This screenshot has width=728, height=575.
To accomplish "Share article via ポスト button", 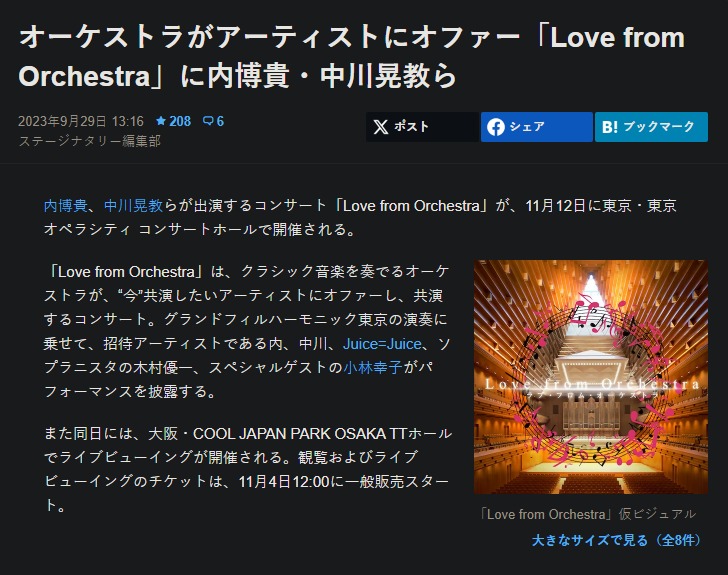I will pyautogui.click(x=422, y=127).
